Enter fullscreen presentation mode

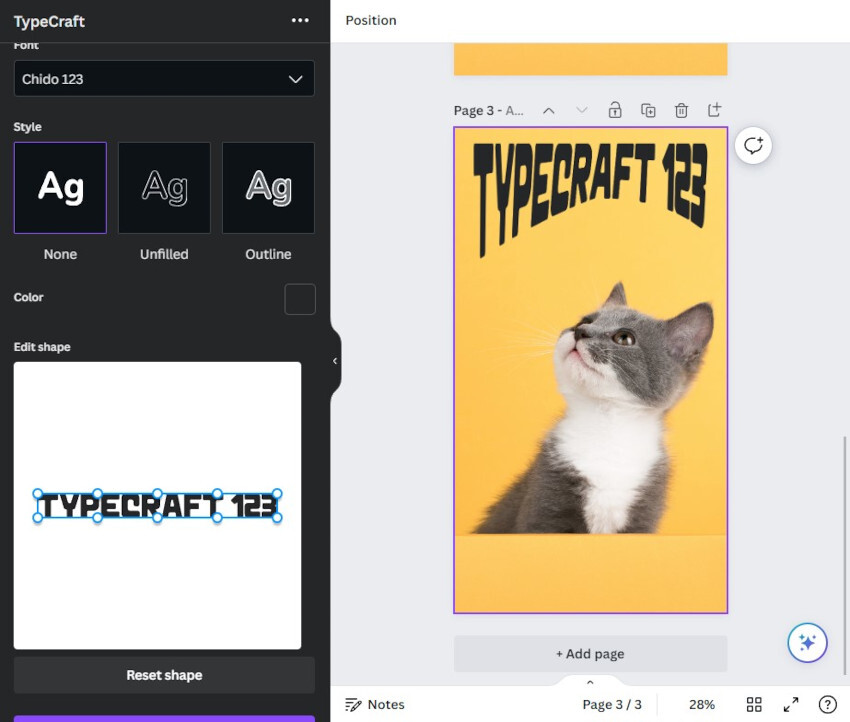(791, 704)
